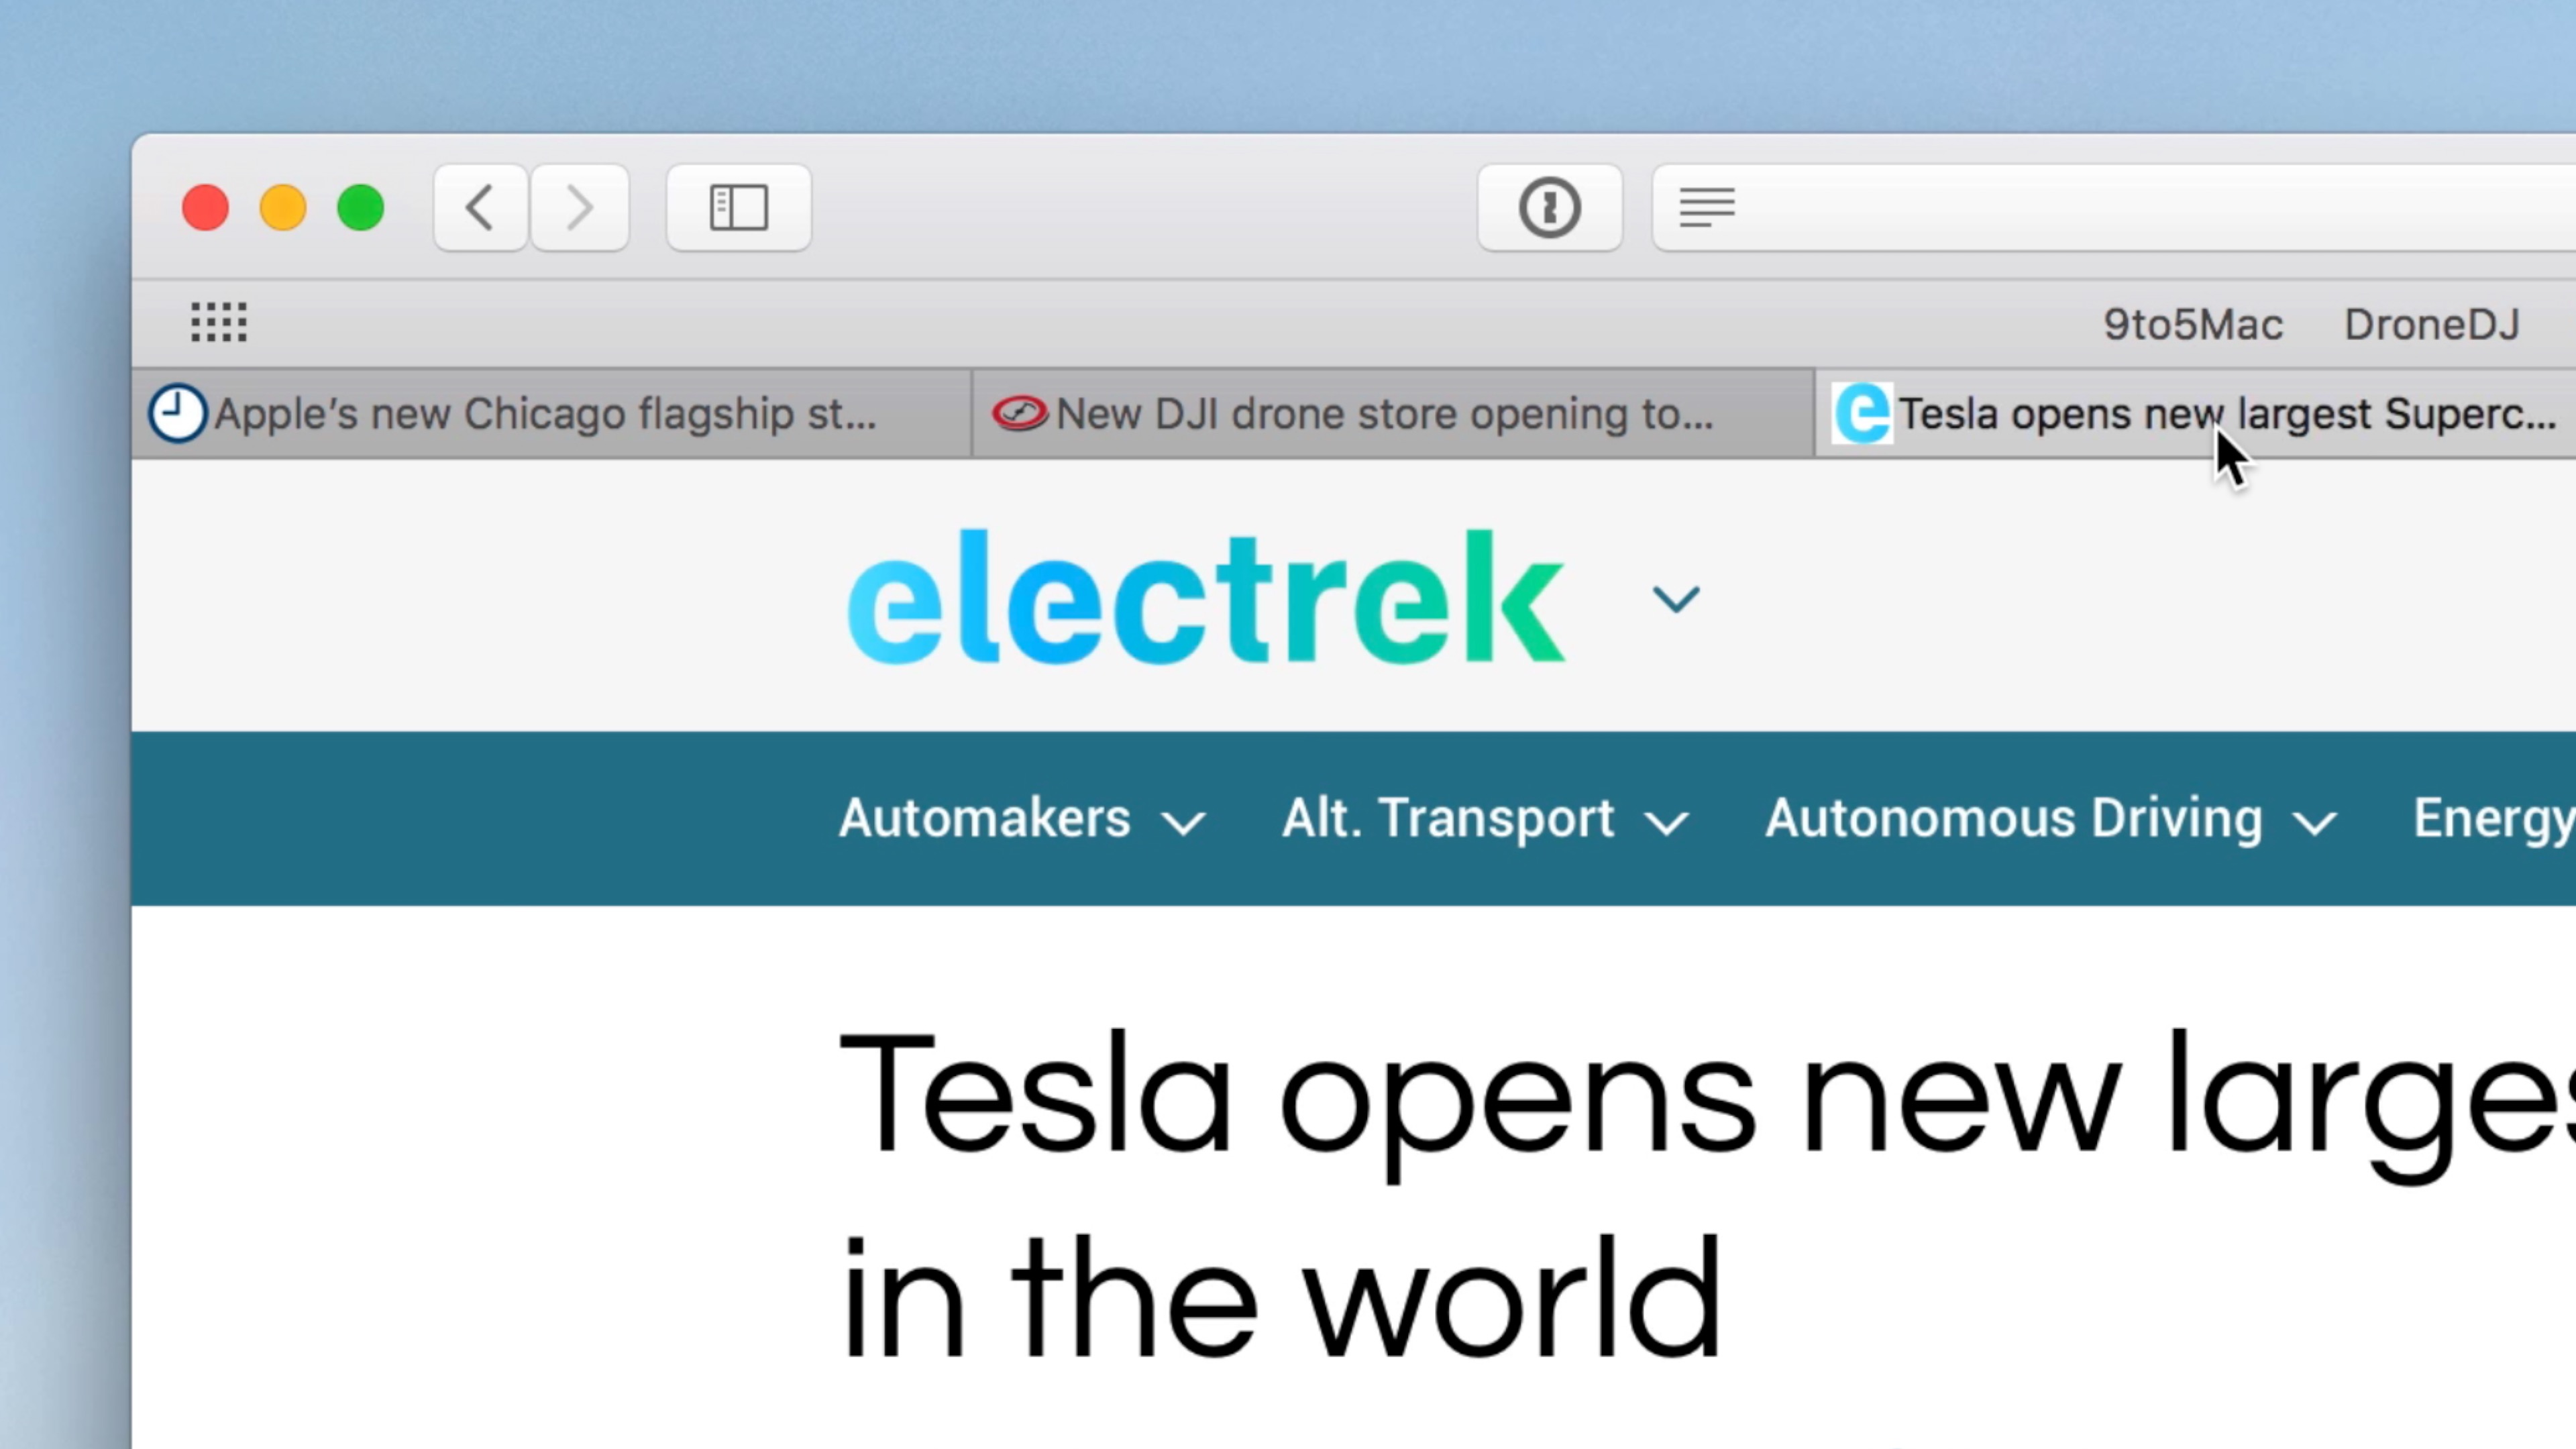The height and width of the screenshot is (1449, 2576).
Task: Click the back navigation arrow icon
Action: [480, 209]
